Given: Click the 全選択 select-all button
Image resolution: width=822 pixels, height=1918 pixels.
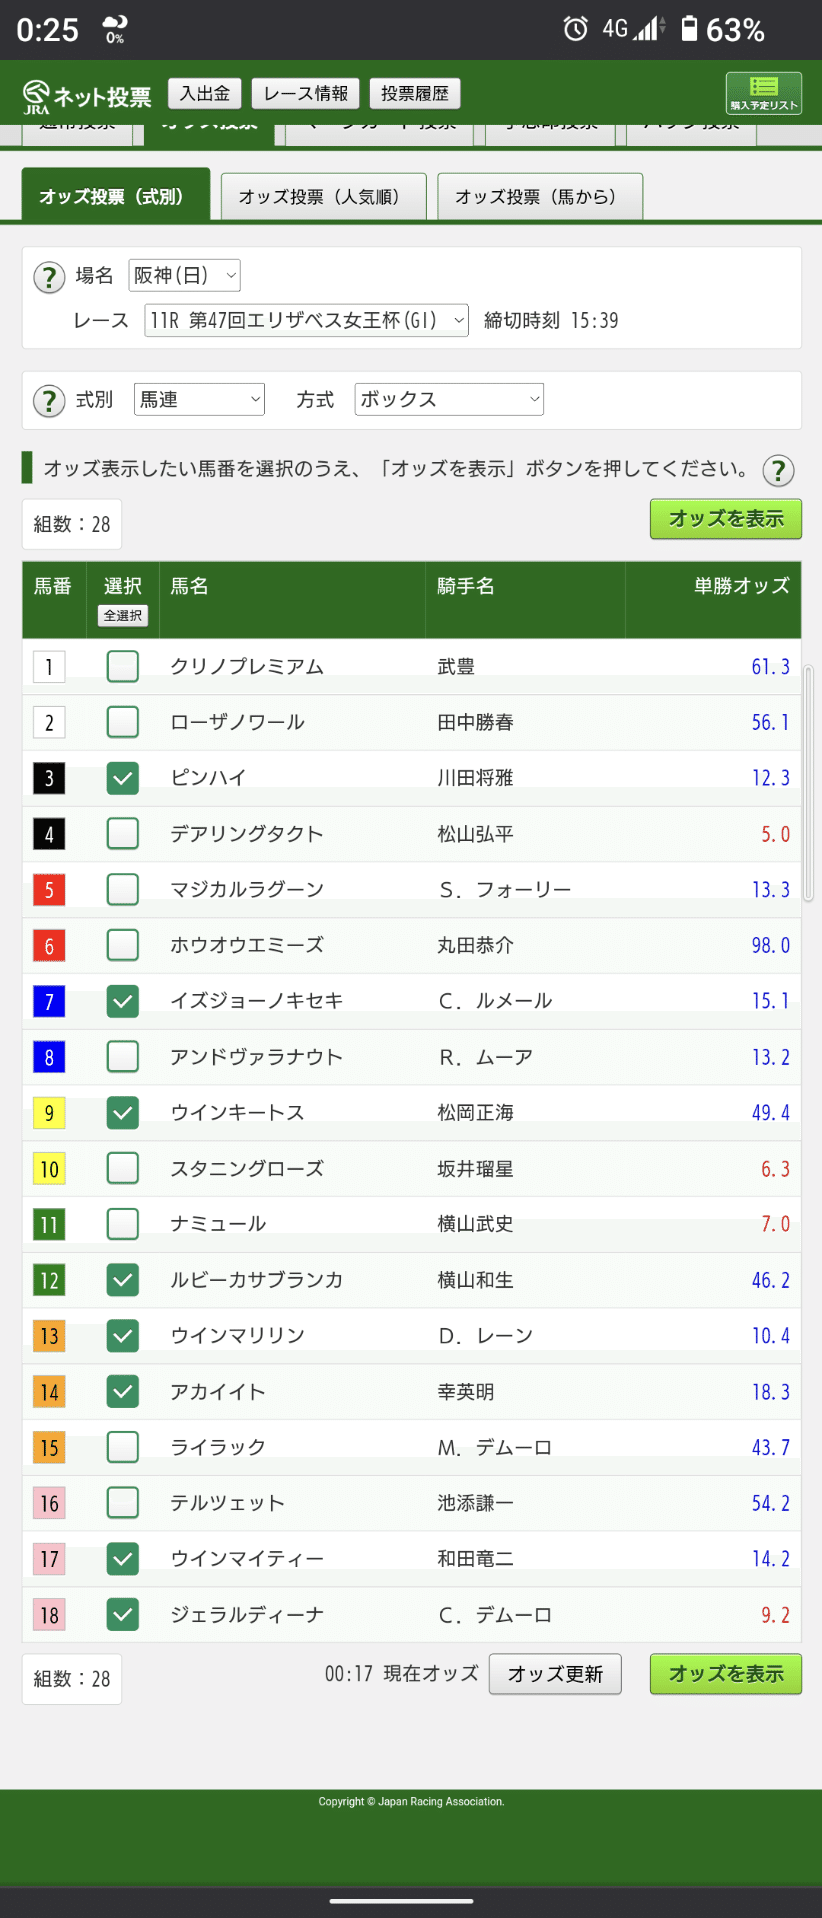Looking at the screenshot, I should [123, 616].
